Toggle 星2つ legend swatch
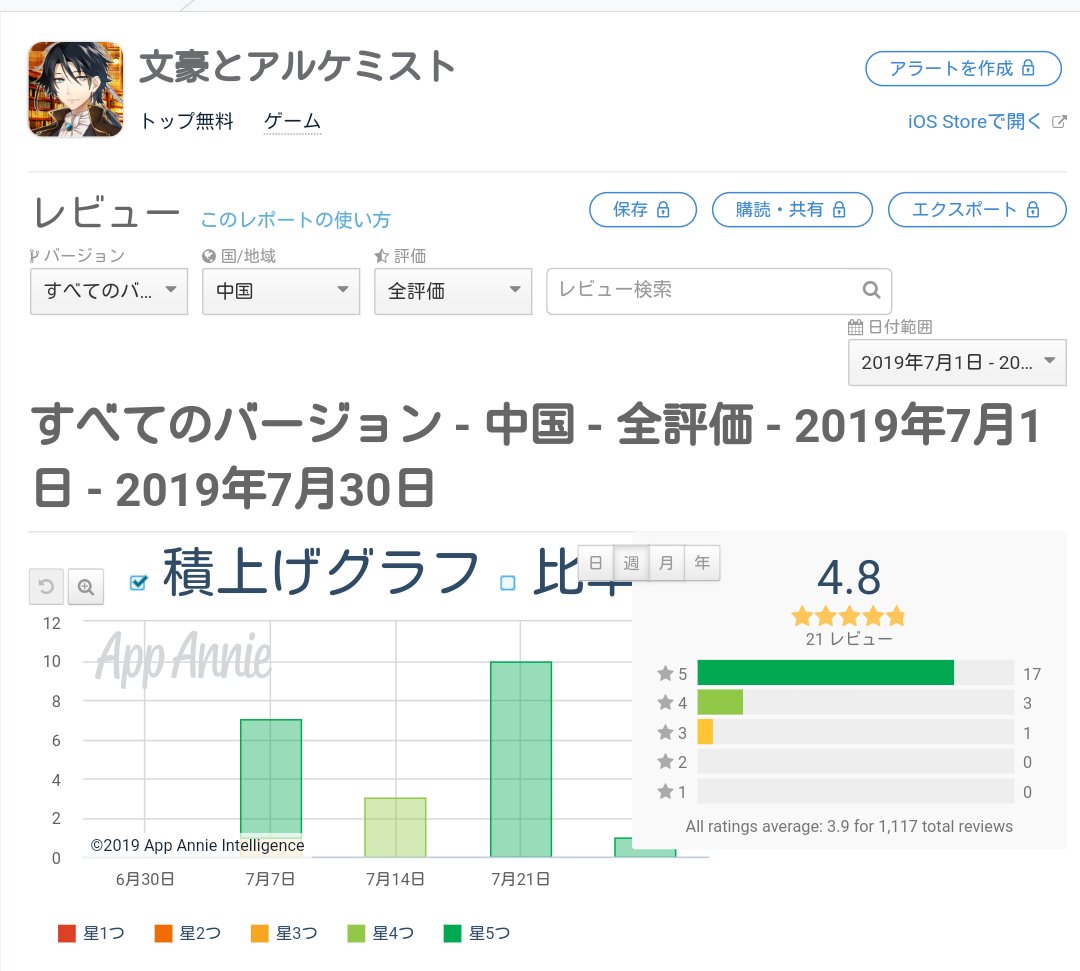Image resolution: width=1080 pixels, height=971 pixels. pyautogui.click(x=163, y=934)
